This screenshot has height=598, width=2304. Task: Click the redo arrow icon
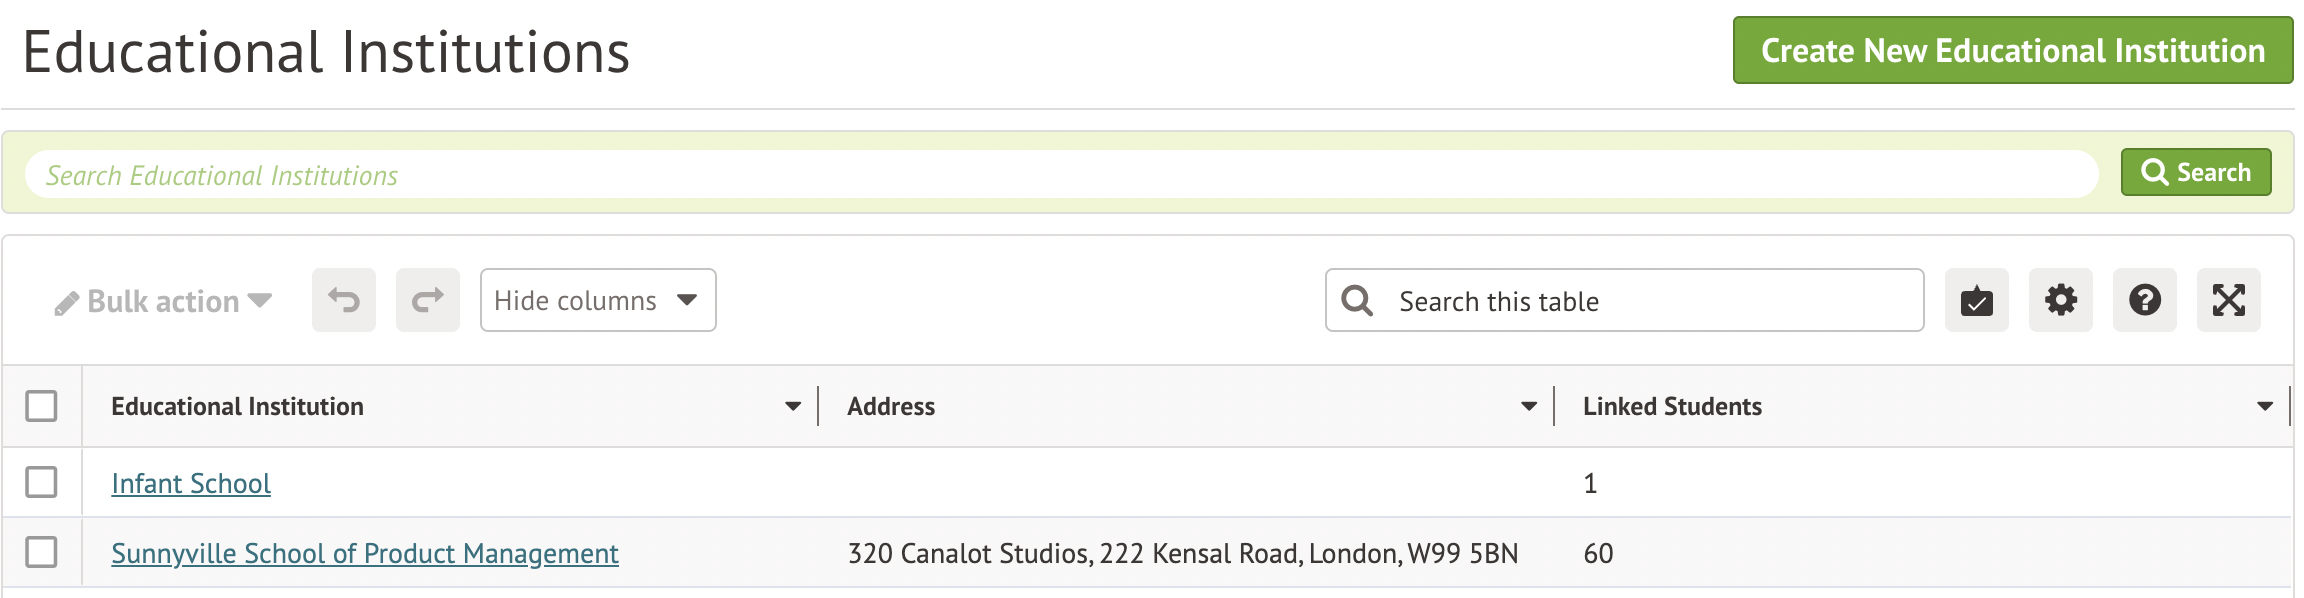(428, 300)
